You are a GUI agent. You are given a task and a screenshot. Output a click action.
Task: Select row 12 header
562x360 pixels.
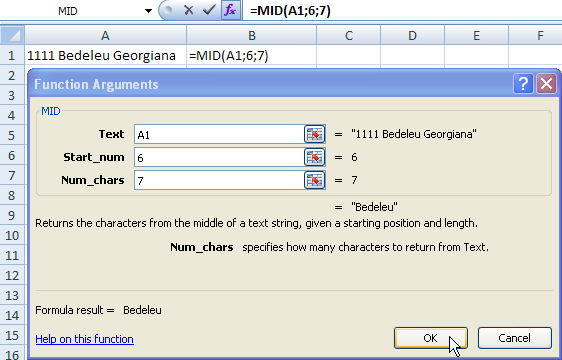(x=12, y=275)
